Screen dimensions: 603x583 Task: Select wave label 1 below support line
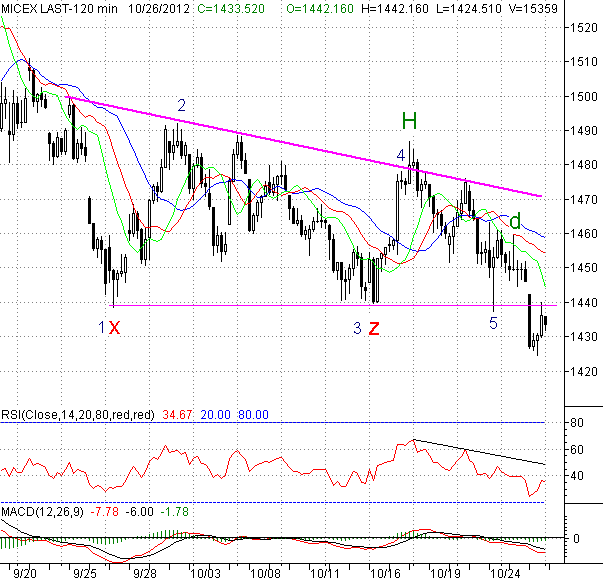102,328
